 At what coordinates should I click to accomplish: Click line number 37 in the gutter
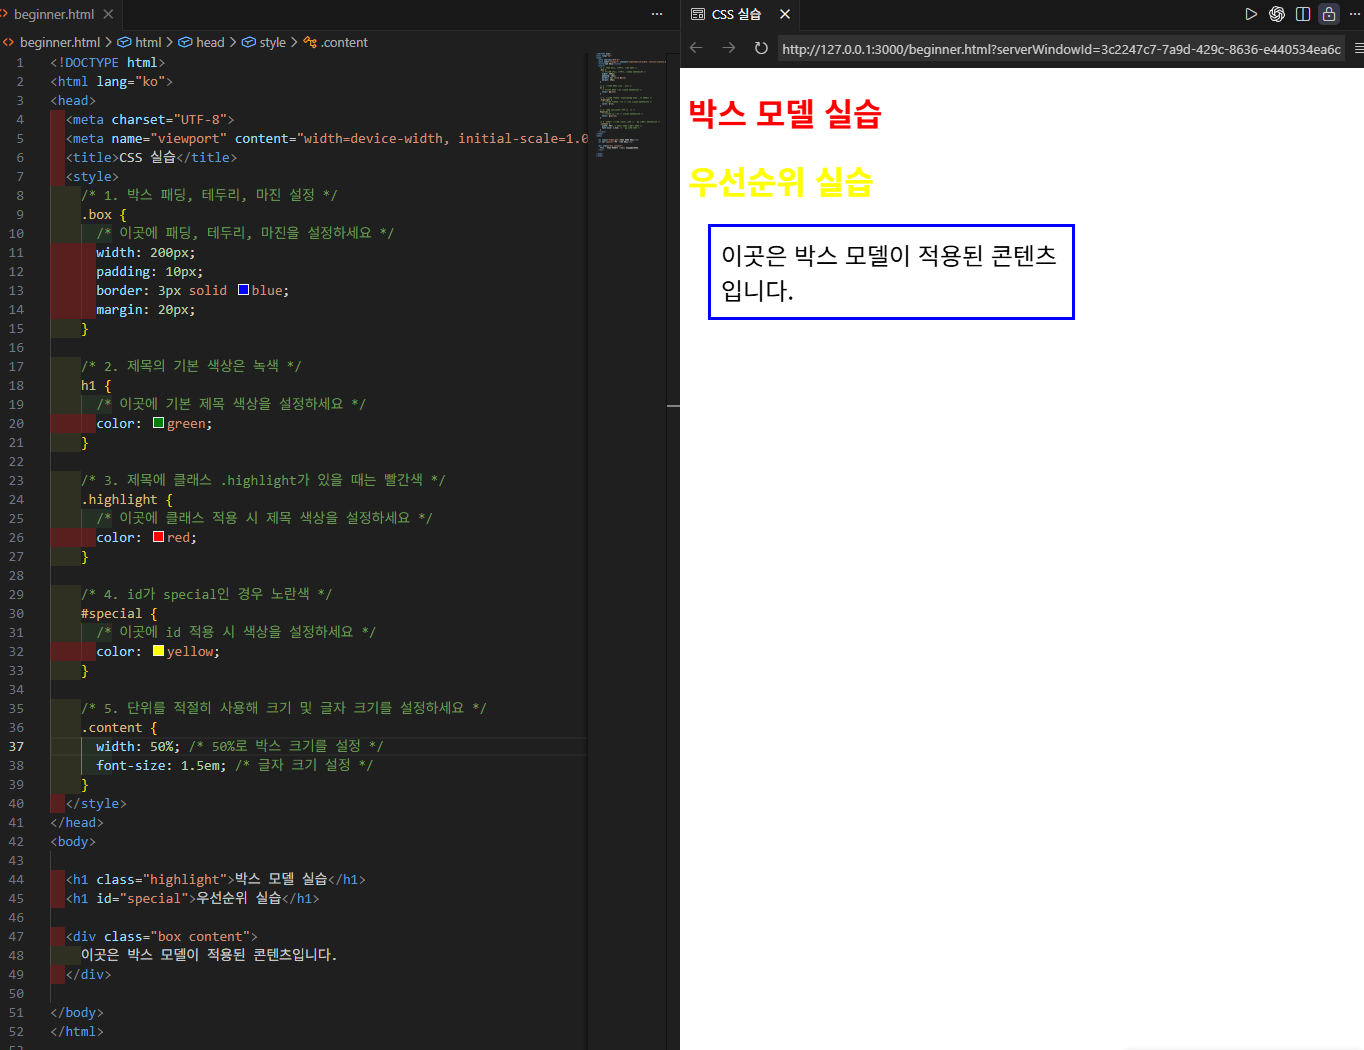coord(16,746)
